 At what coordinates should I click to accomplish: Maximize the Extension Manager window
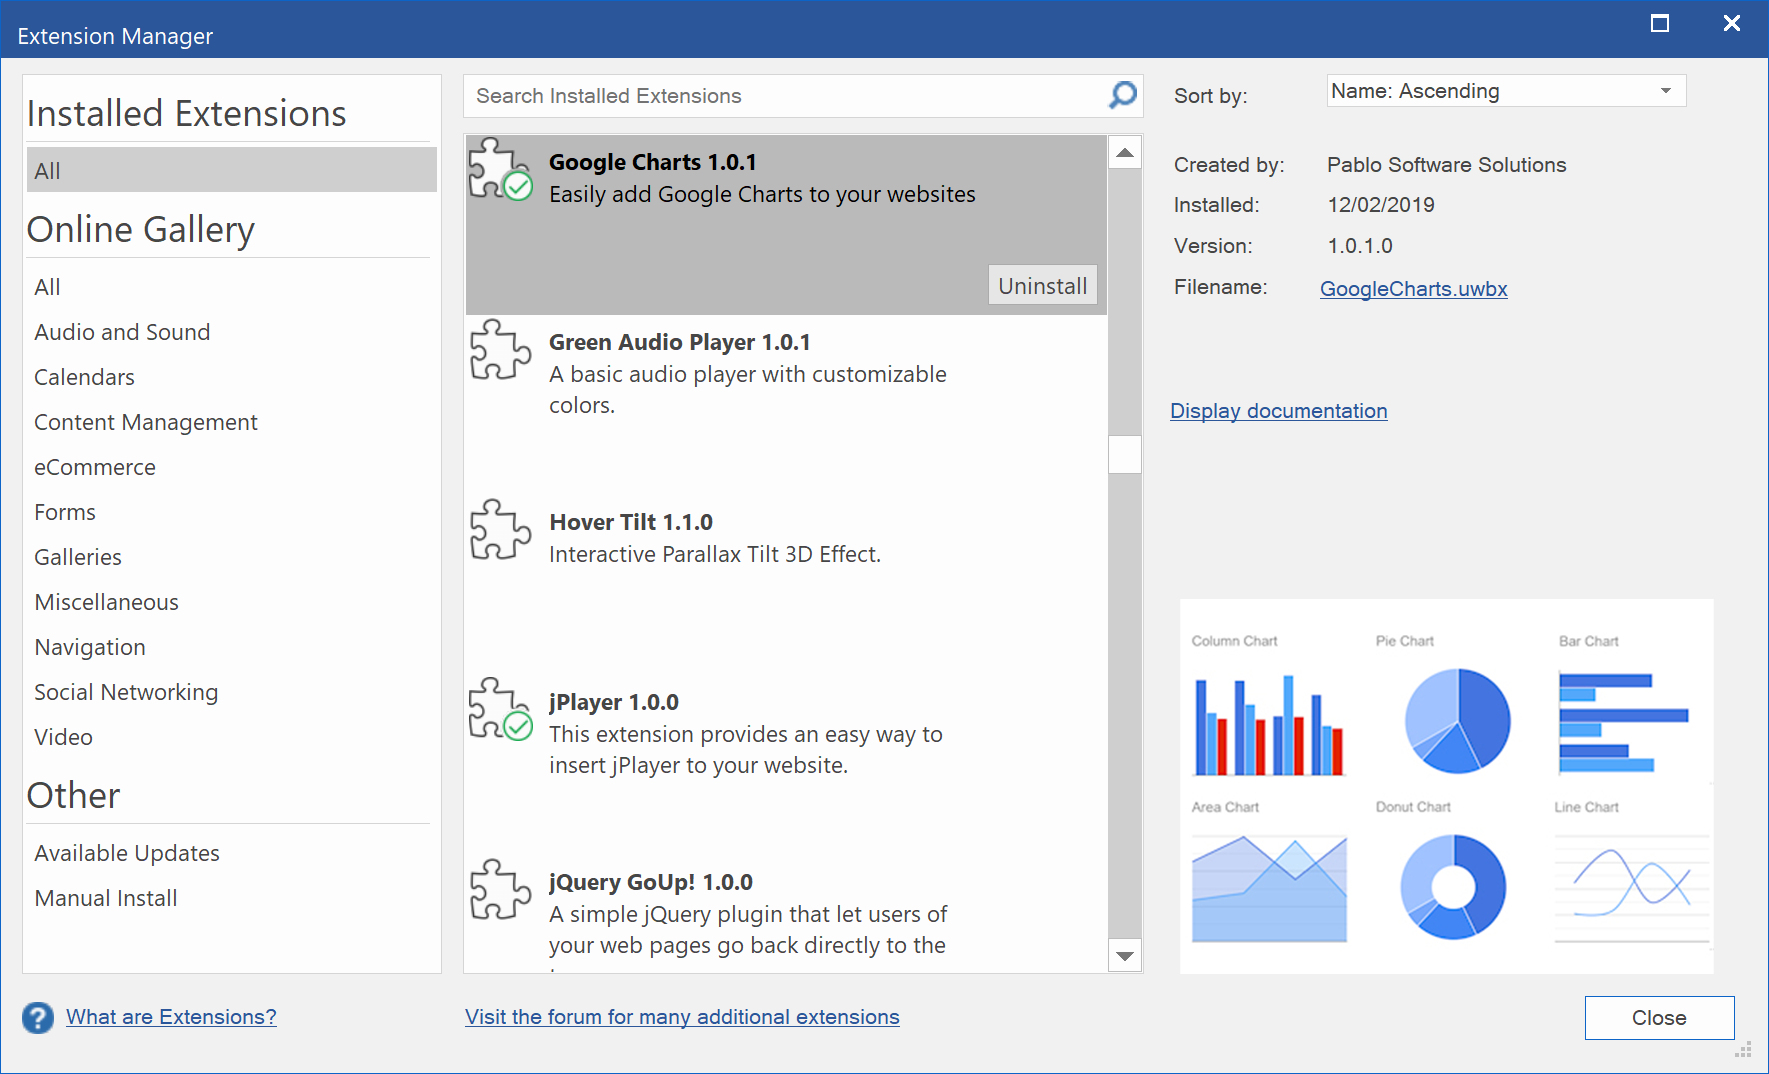[1660, 23]
